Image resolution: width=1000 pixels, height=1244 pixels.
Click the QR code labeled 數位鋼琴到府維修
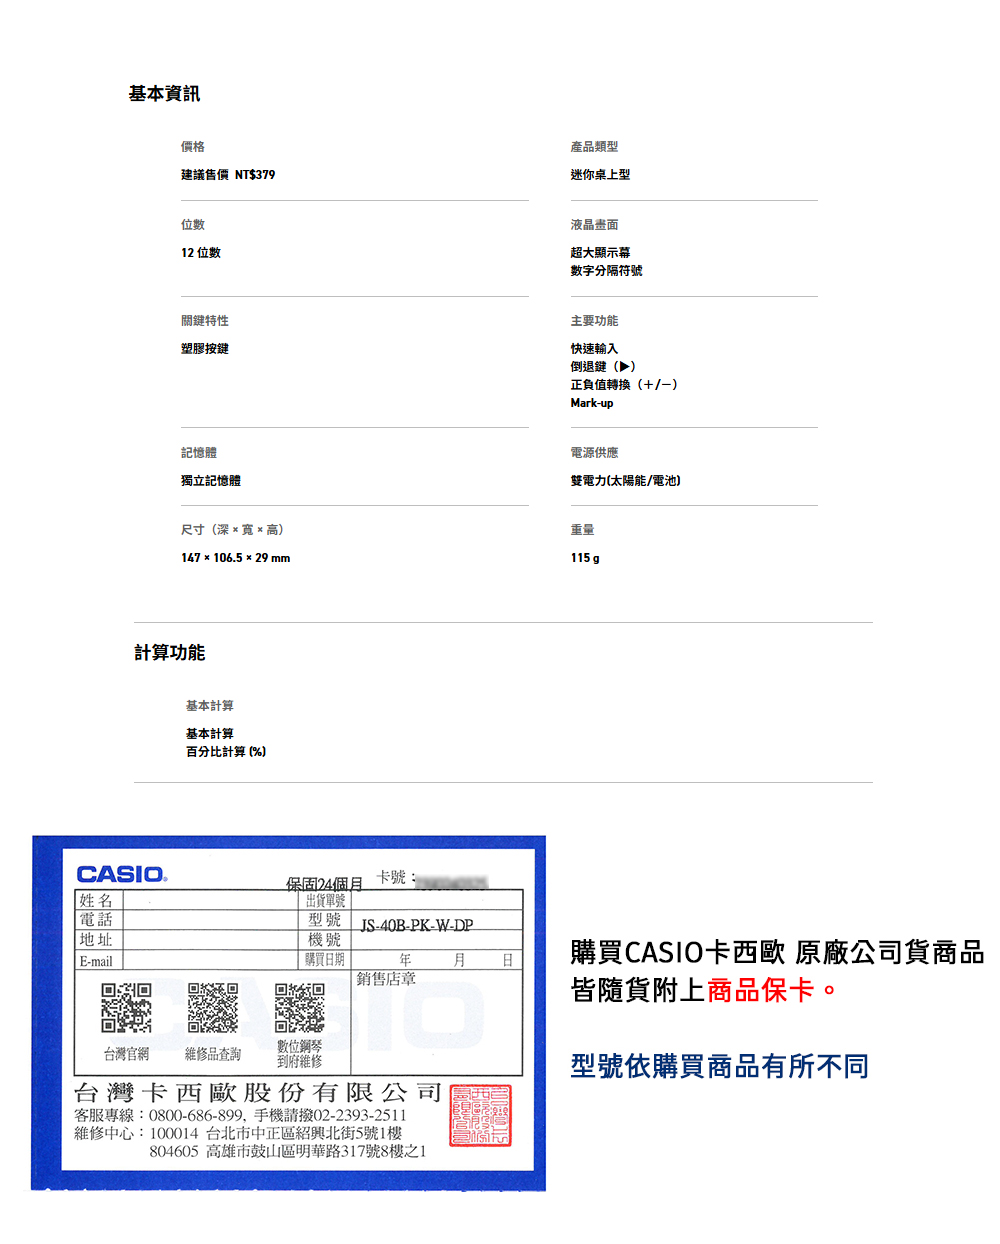click(300, 1007)
